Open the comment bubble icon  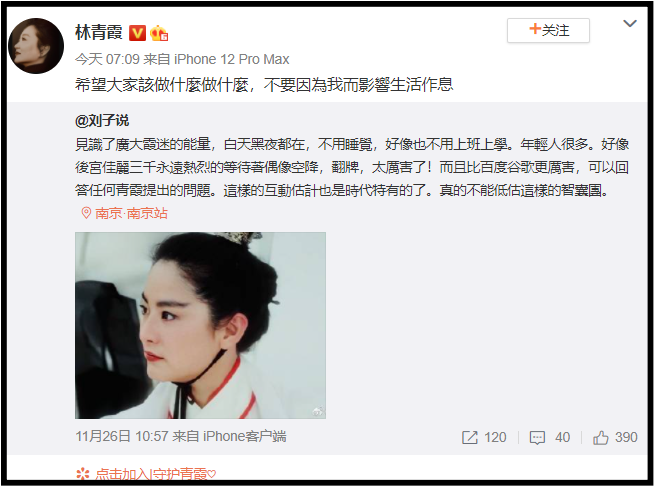537,437
